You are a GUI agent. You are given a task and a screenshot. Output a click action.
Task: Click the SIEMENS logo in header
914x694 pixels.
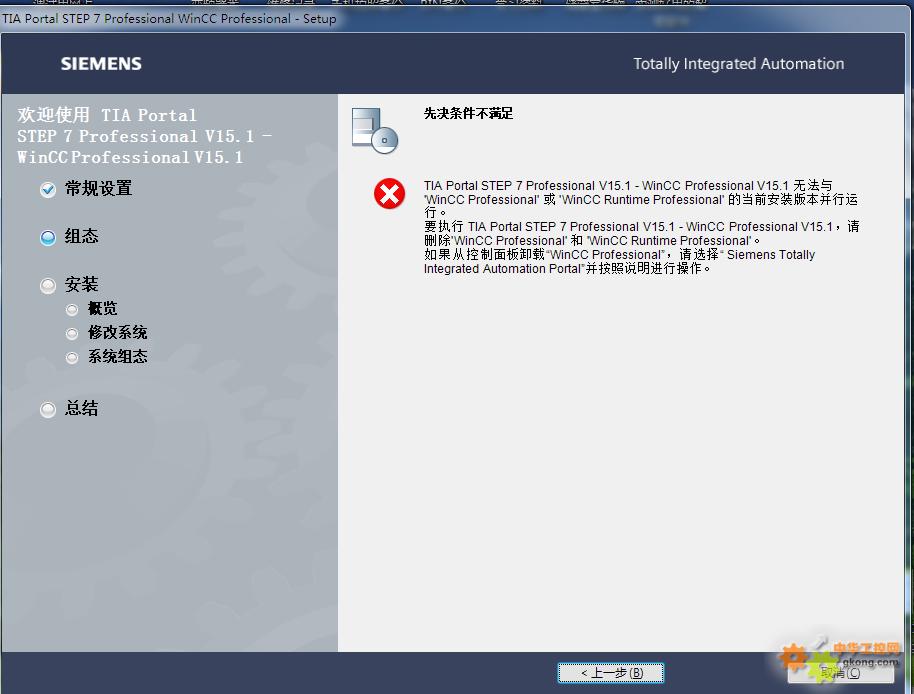click(101, 64)
